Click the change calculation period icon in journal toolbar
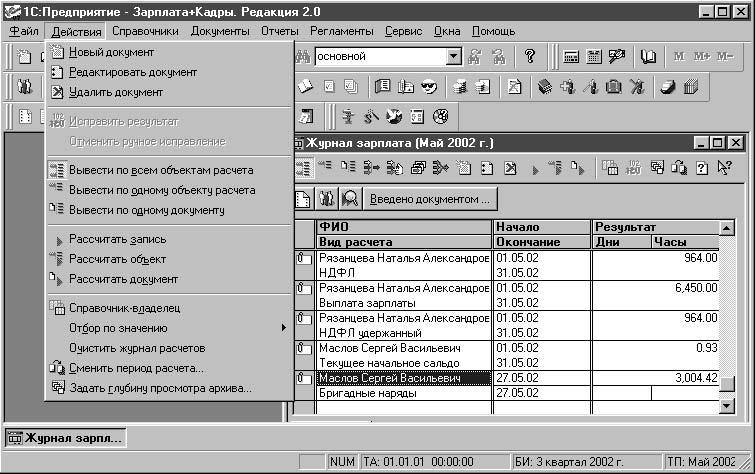The width and height of the screenshot is (755, 474). pyautogui.click(x=679, y=168)
